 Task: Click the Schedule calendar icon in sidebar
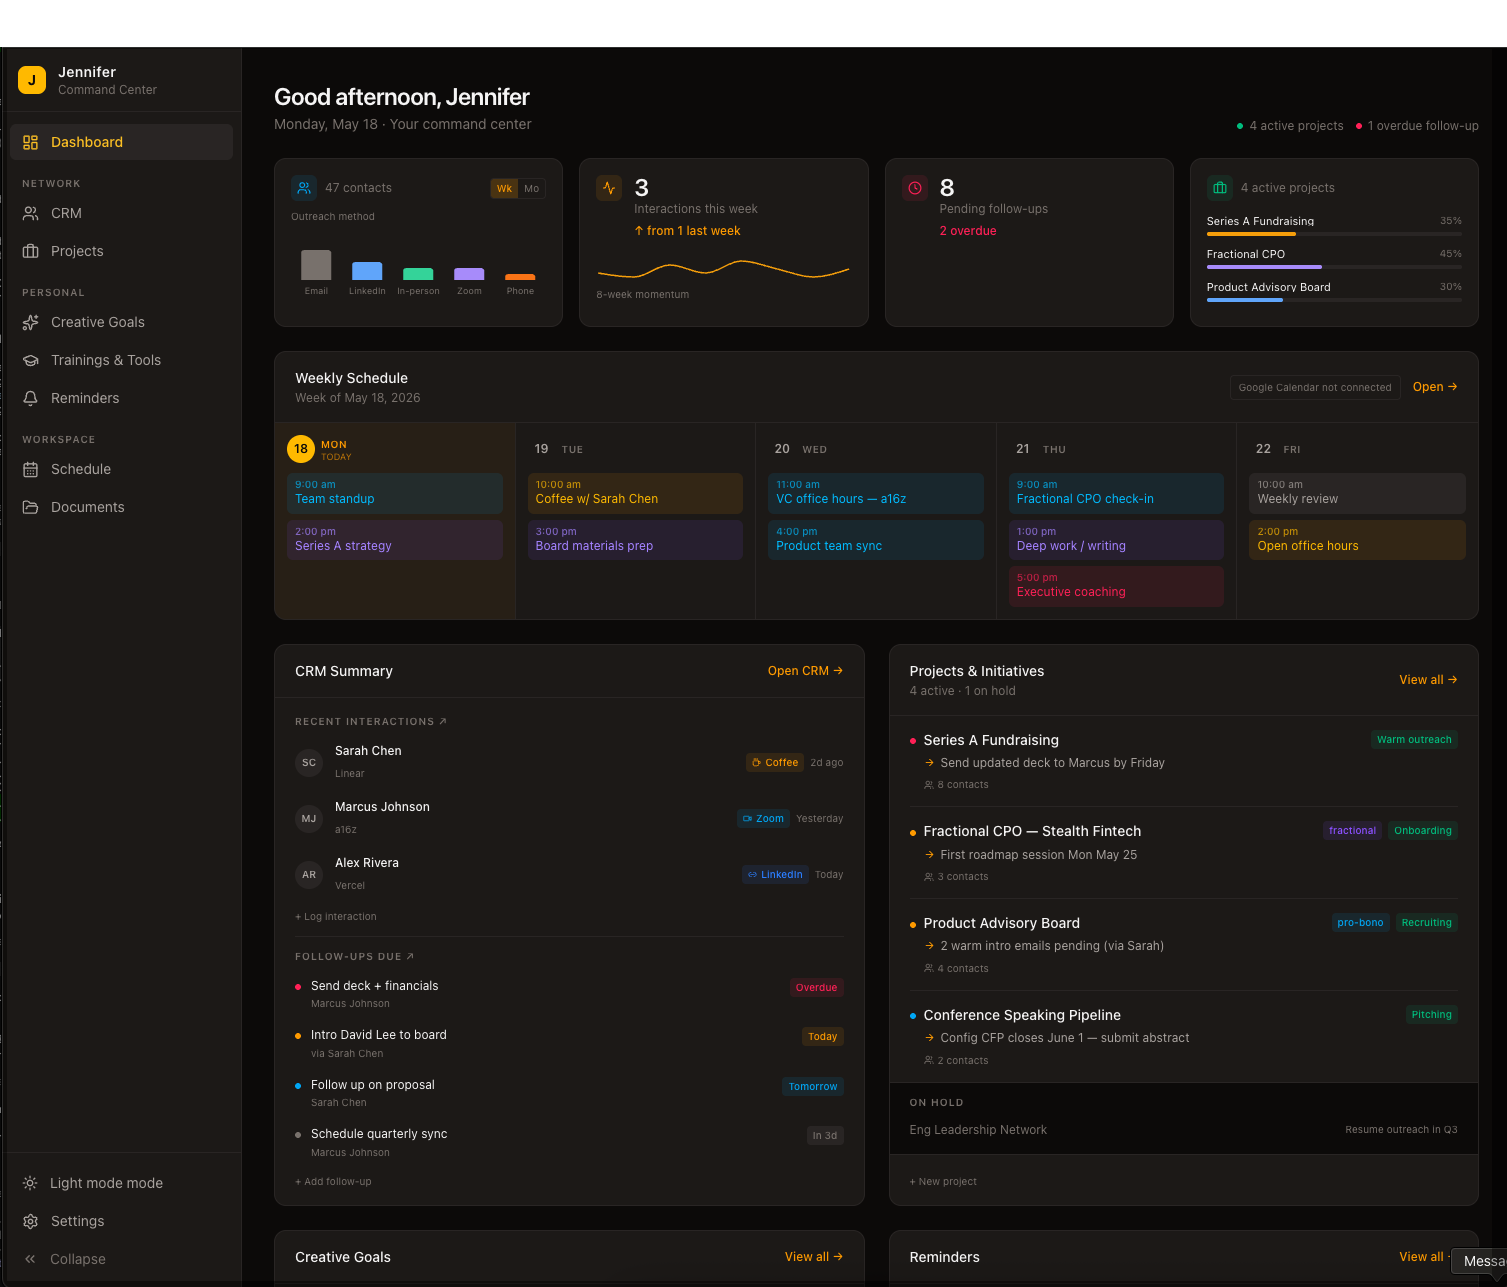point(31,469)
